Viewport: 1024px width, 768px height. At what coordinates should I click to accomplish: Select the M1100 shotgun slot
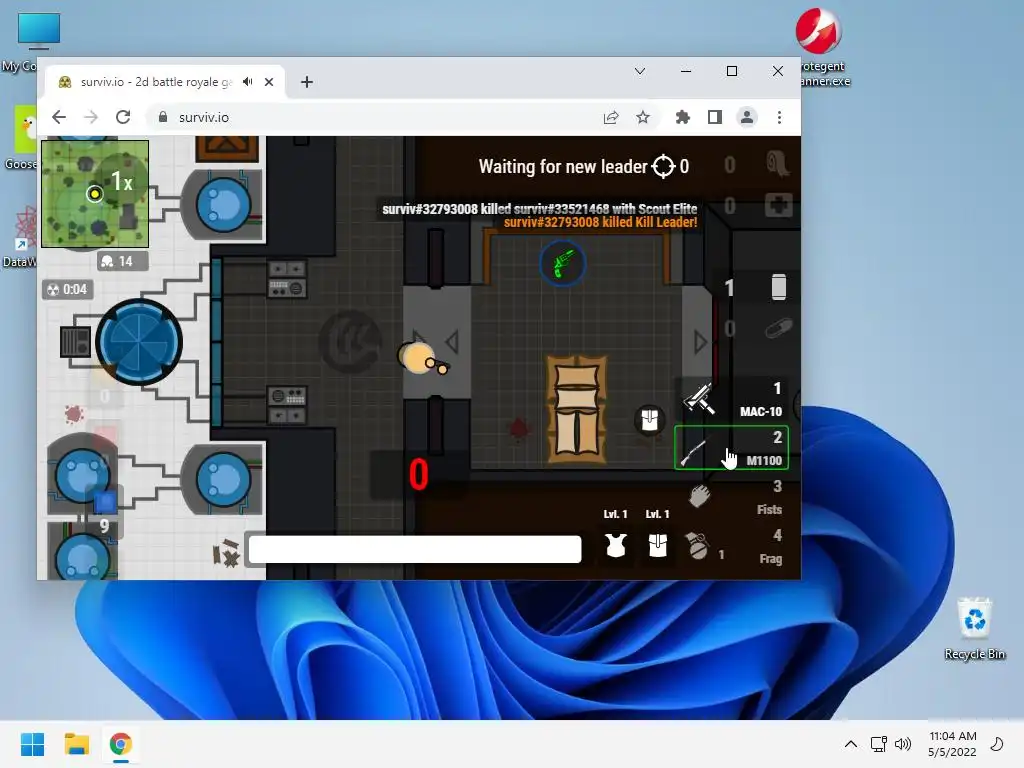(731, 448)
